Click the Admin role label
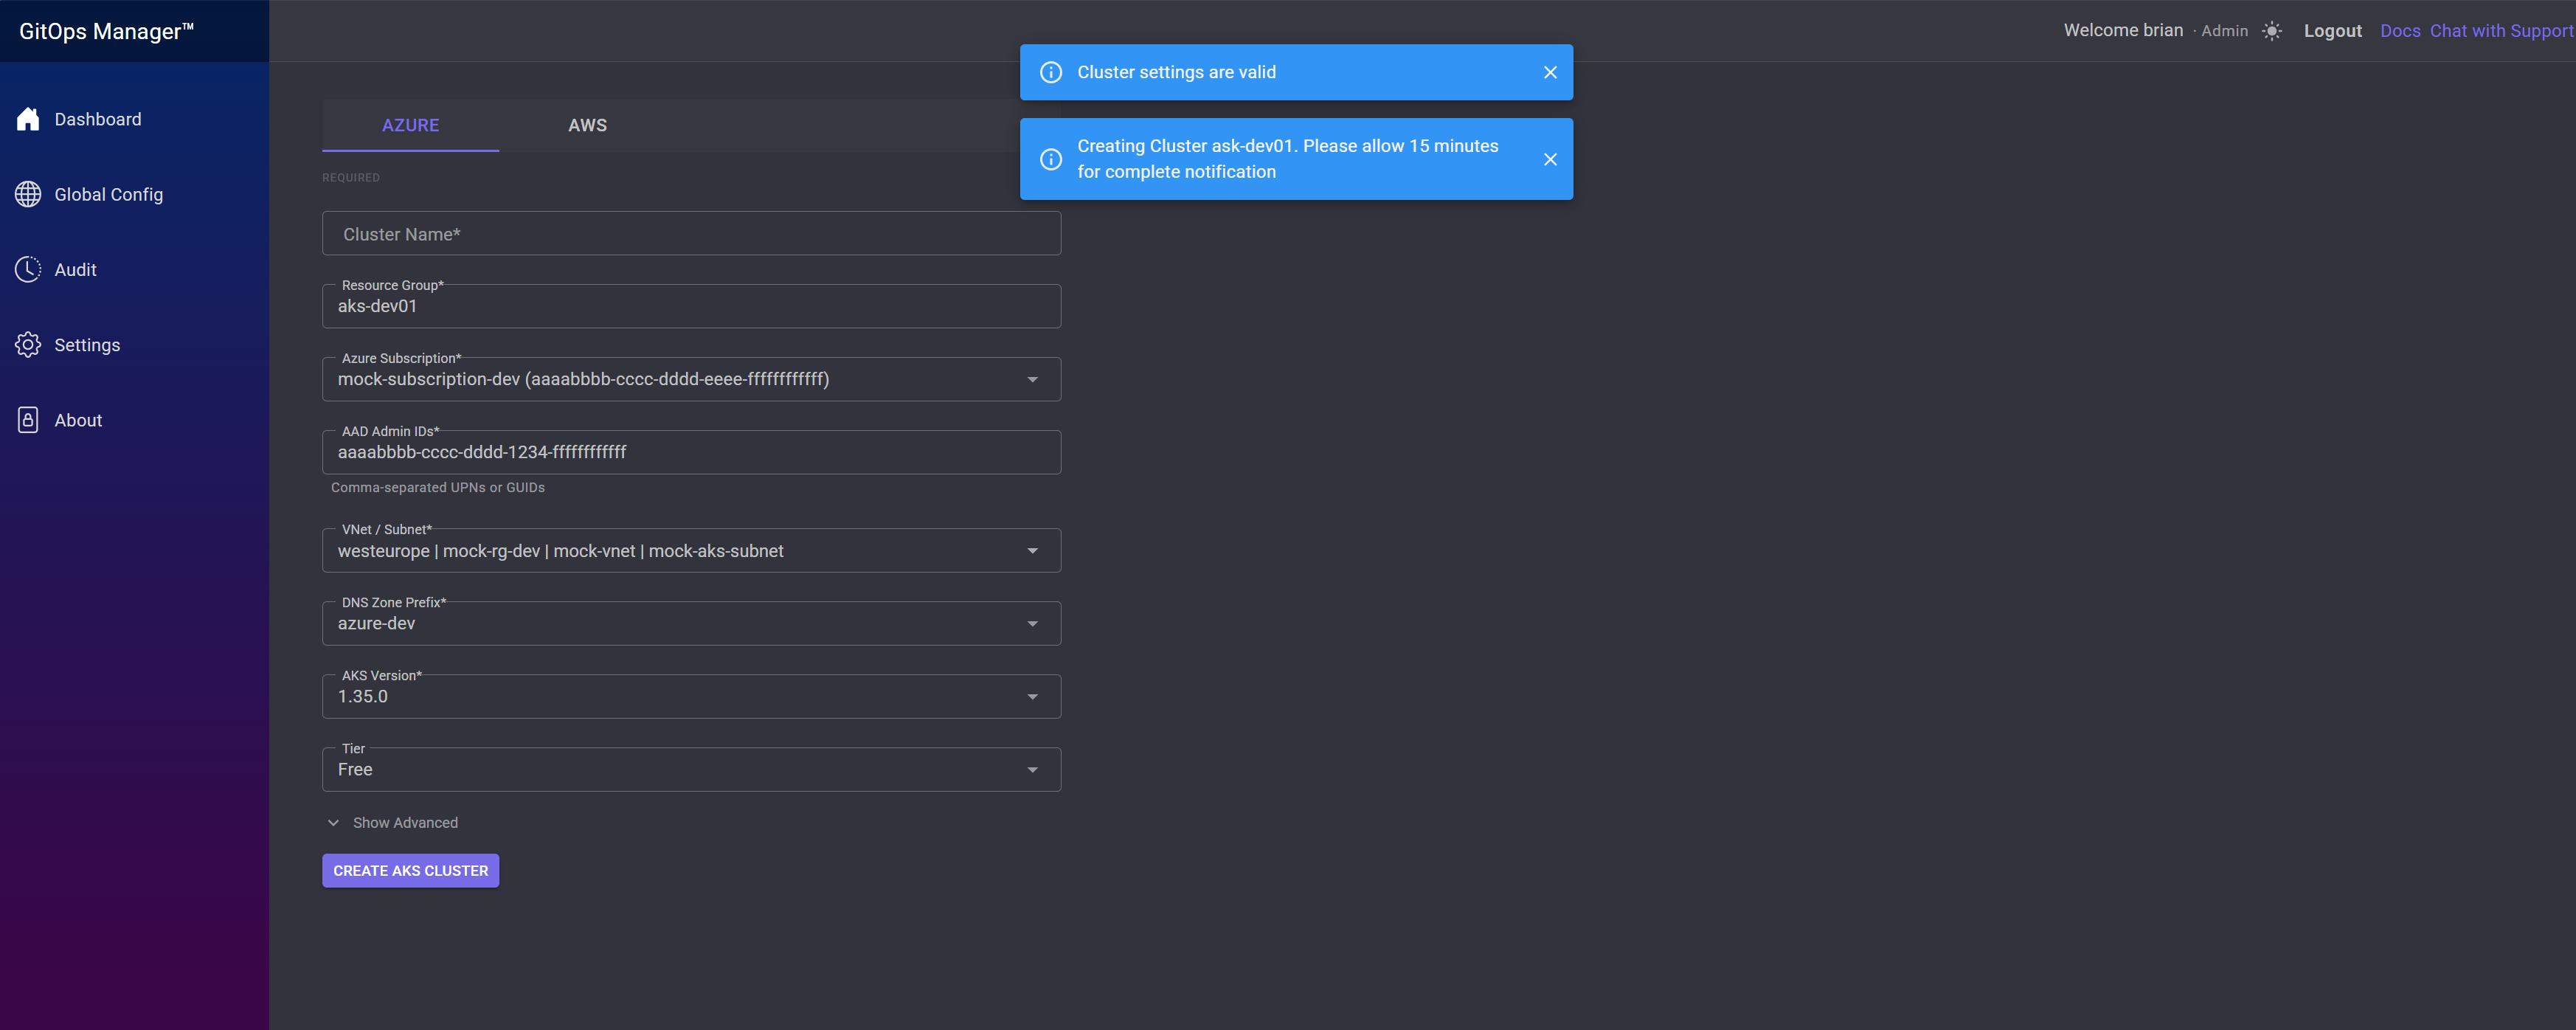 [x=2224, y=31]
